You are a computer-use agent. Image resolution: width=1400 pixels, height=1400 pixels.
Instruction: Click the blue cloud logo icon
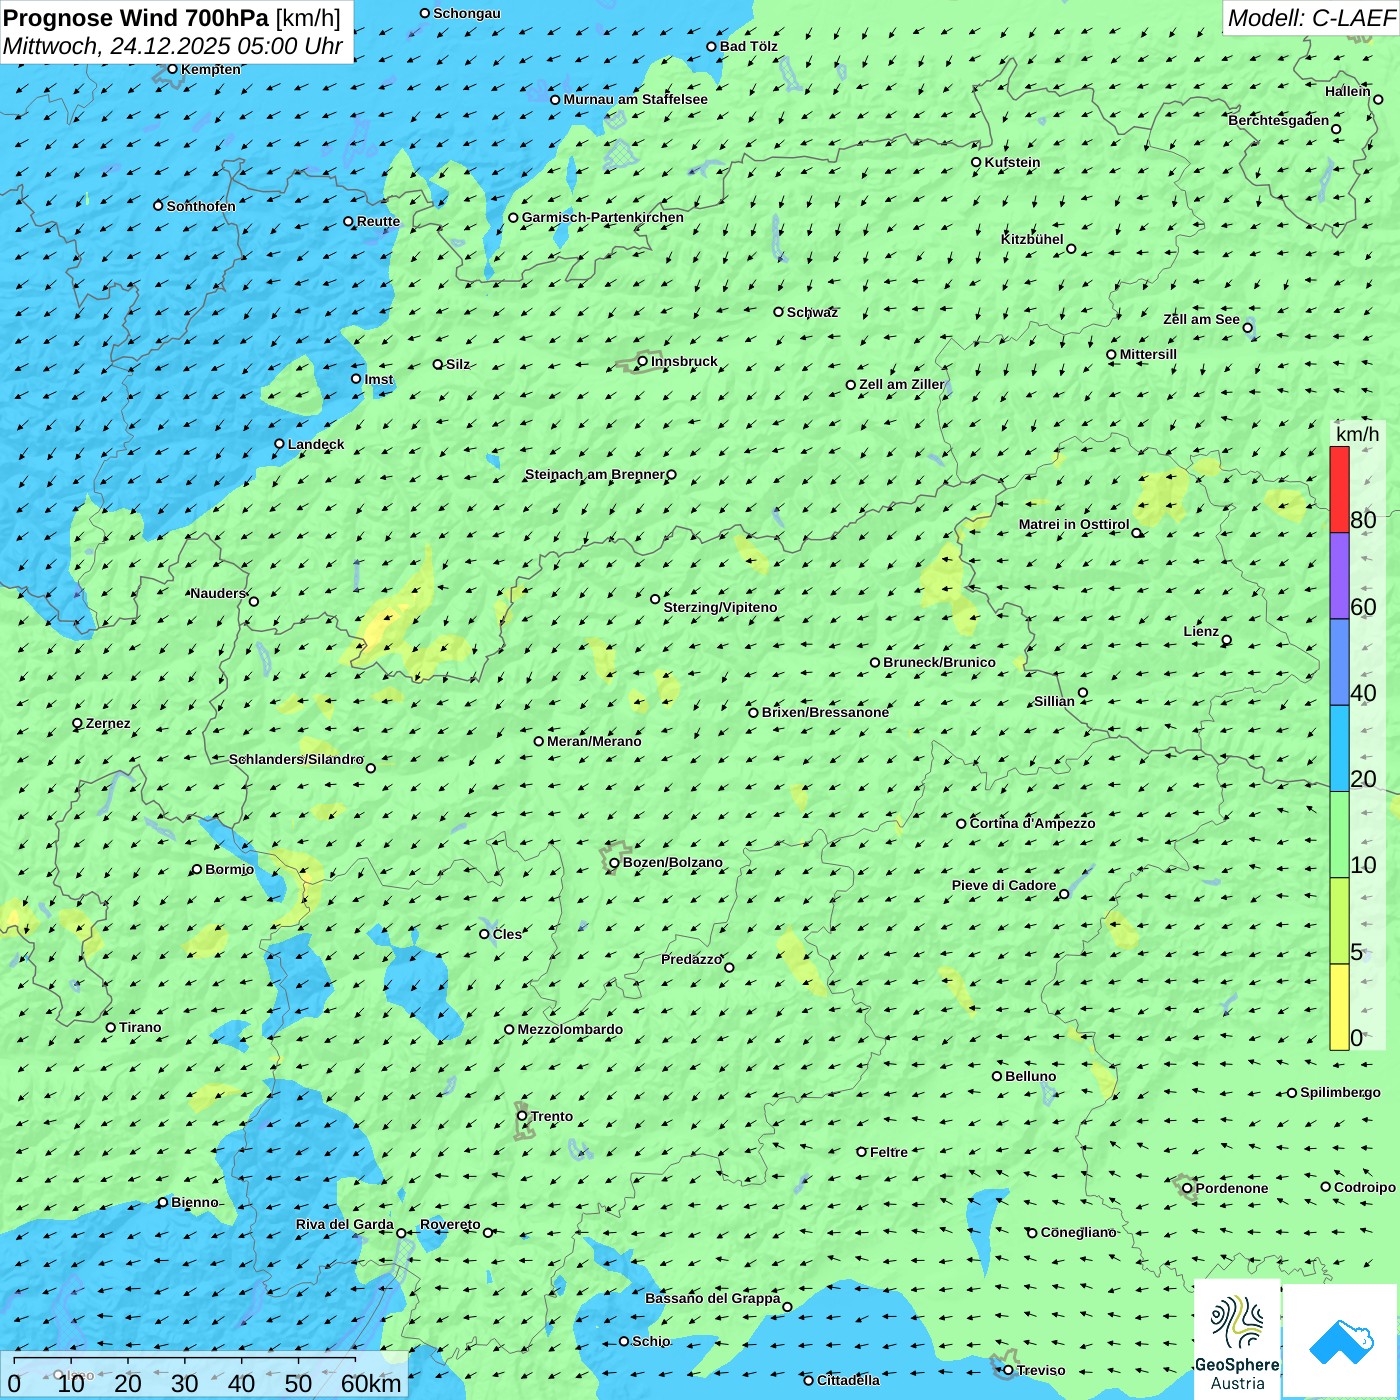coord(1340,1342)
